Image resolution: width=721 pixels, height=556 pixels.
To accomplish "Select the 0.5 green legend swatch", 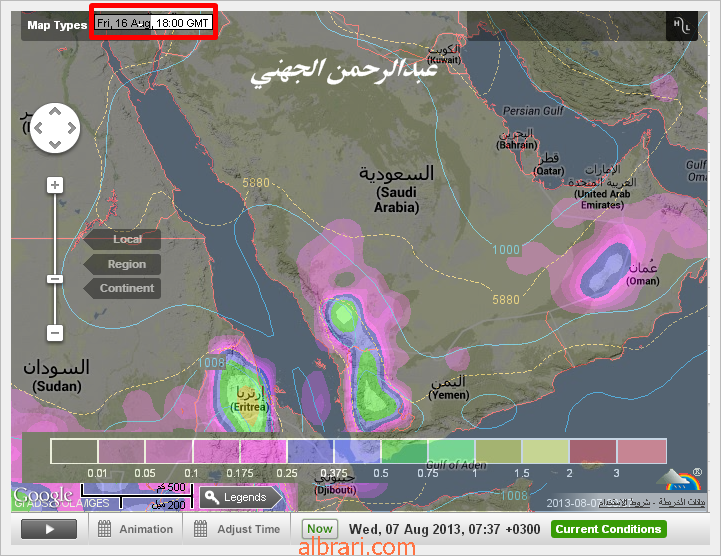I will tap(404, 451).
